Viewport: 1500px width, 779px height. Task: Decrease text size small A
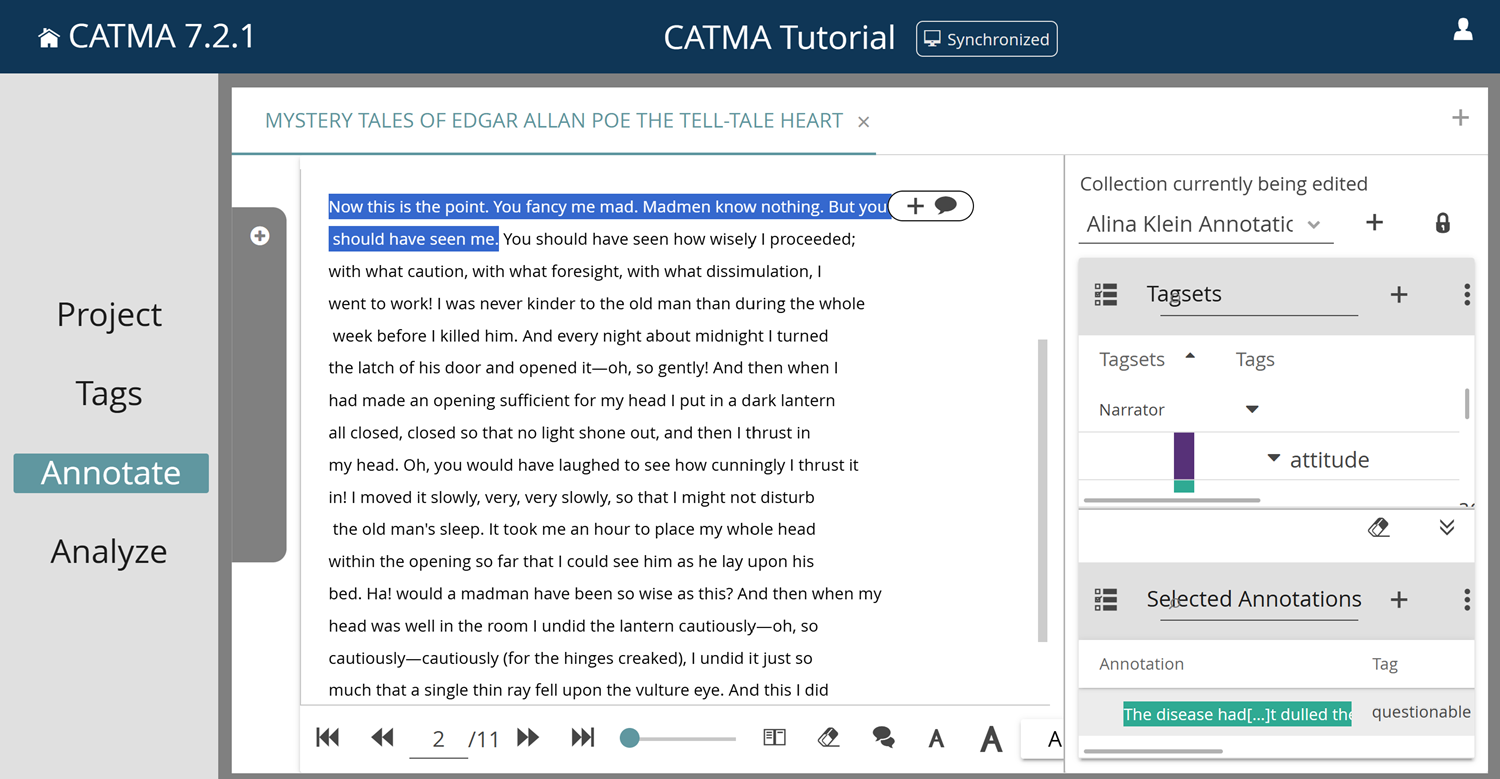[936, 739]
